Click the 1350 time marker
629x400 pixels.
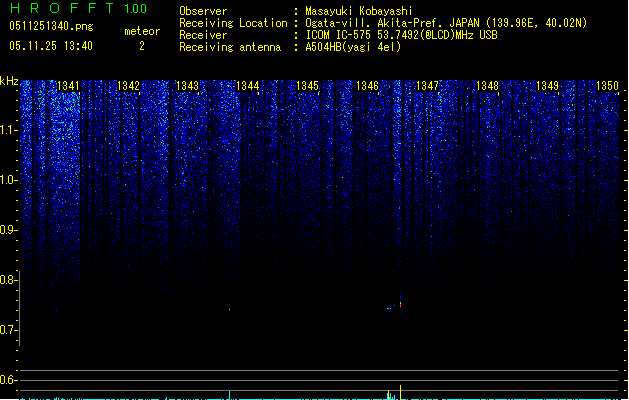[x=607, y=85]
